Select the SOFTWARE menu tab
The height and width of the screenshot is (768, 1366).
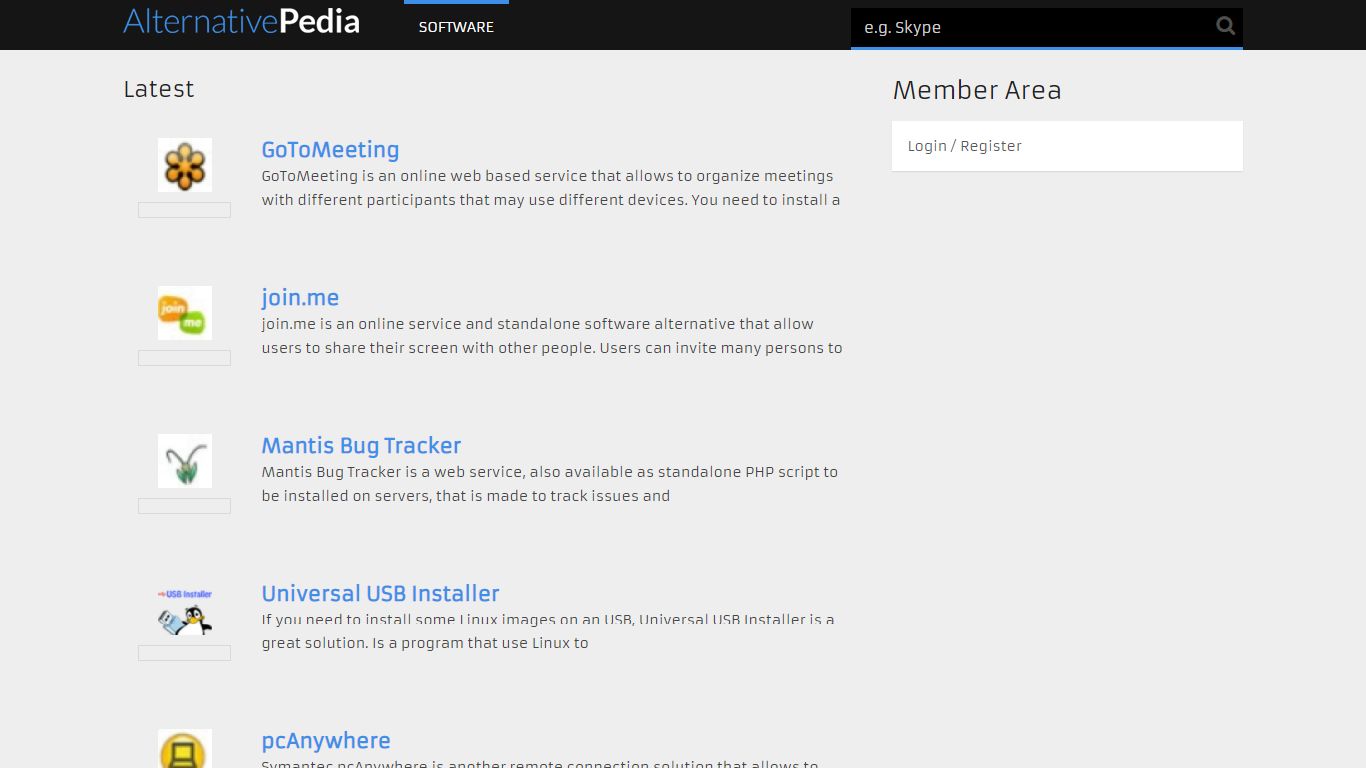456,27
